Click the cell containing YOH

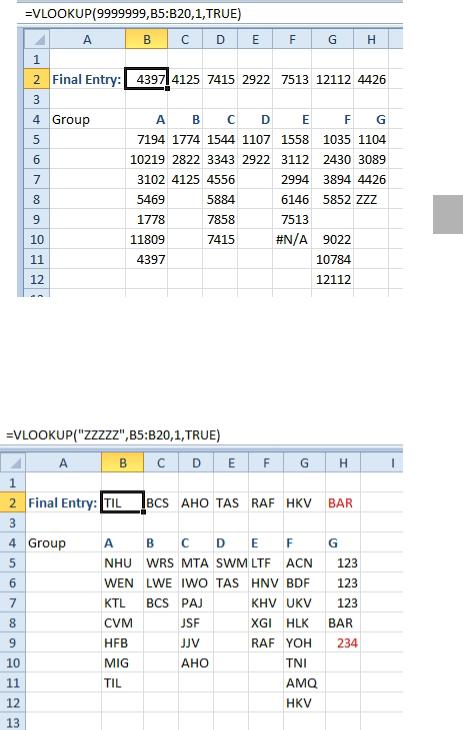click(x=304, y=643)
